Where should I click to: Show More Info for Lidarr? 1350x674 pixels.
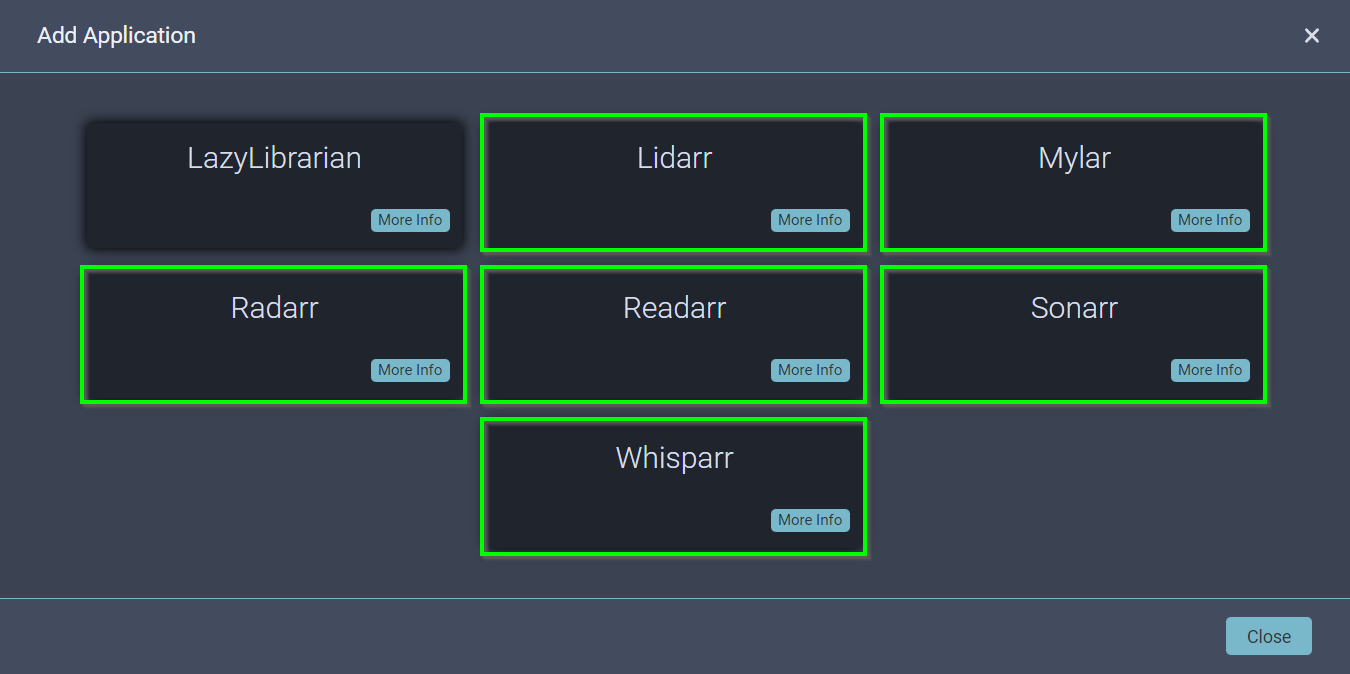pyautogui.click(x=810, y=220)
